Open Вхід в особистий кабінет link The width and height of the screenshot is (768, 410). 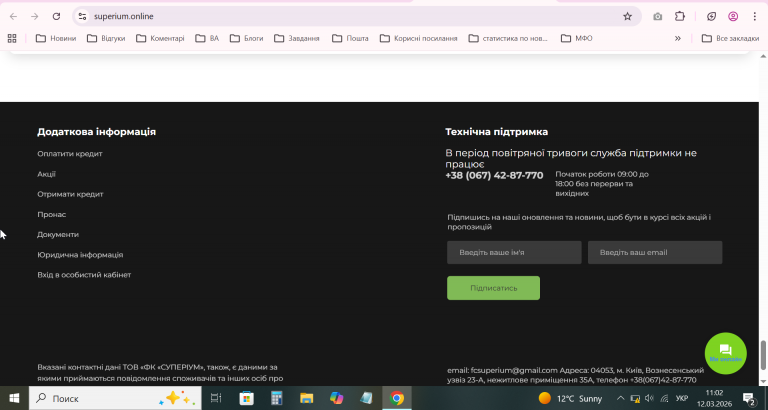[x=84, y=275]
